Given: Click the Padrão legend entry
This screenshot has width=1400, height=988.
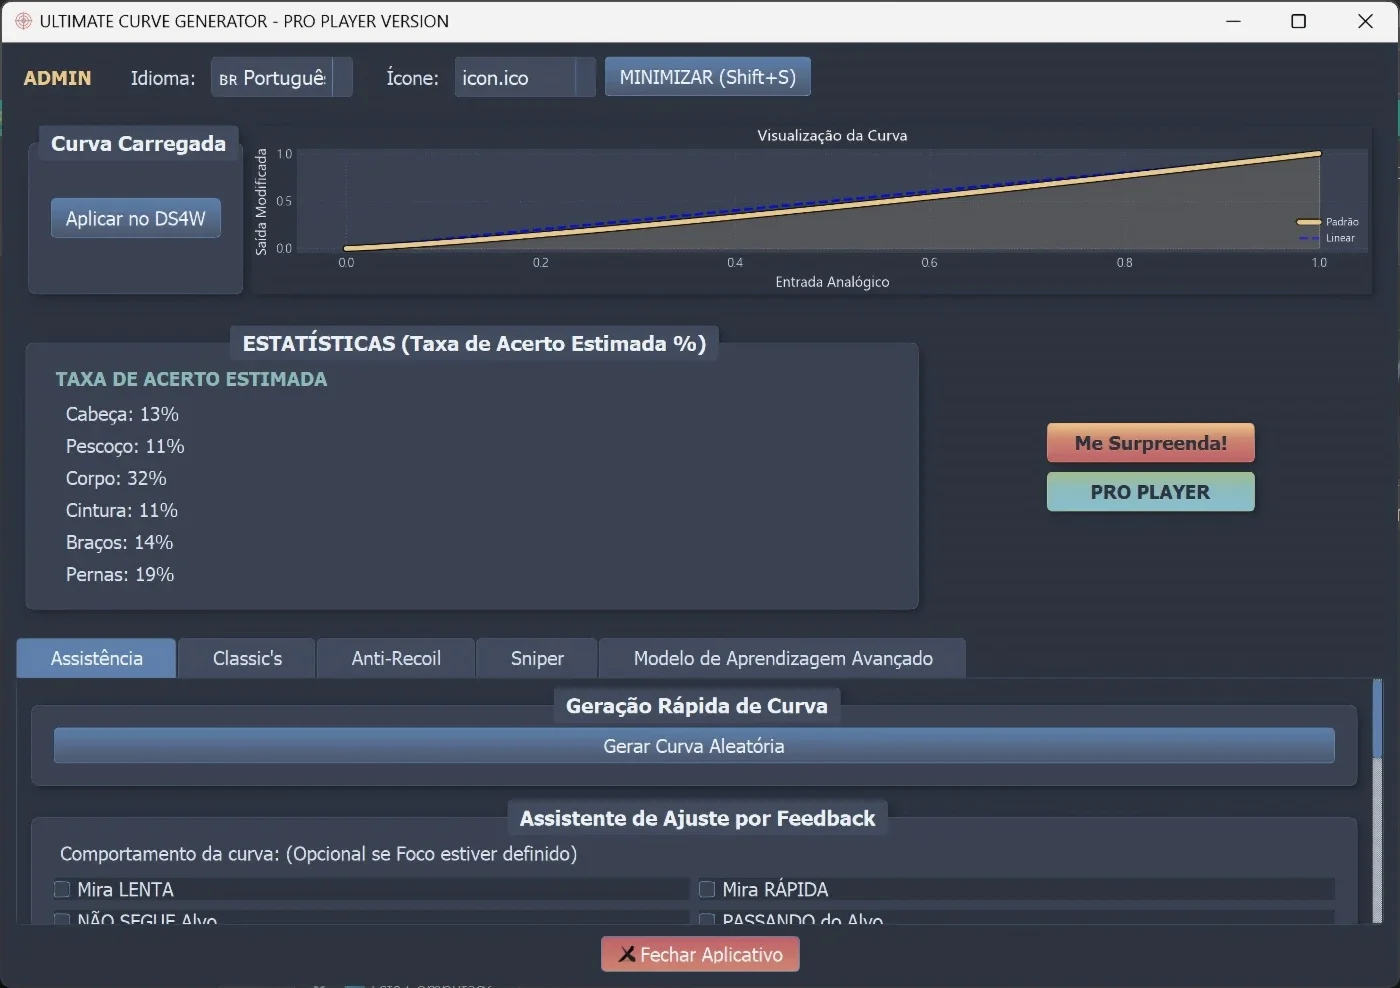Looking at the screenshot, I should pyautogui.click(x=1328, y=222).
